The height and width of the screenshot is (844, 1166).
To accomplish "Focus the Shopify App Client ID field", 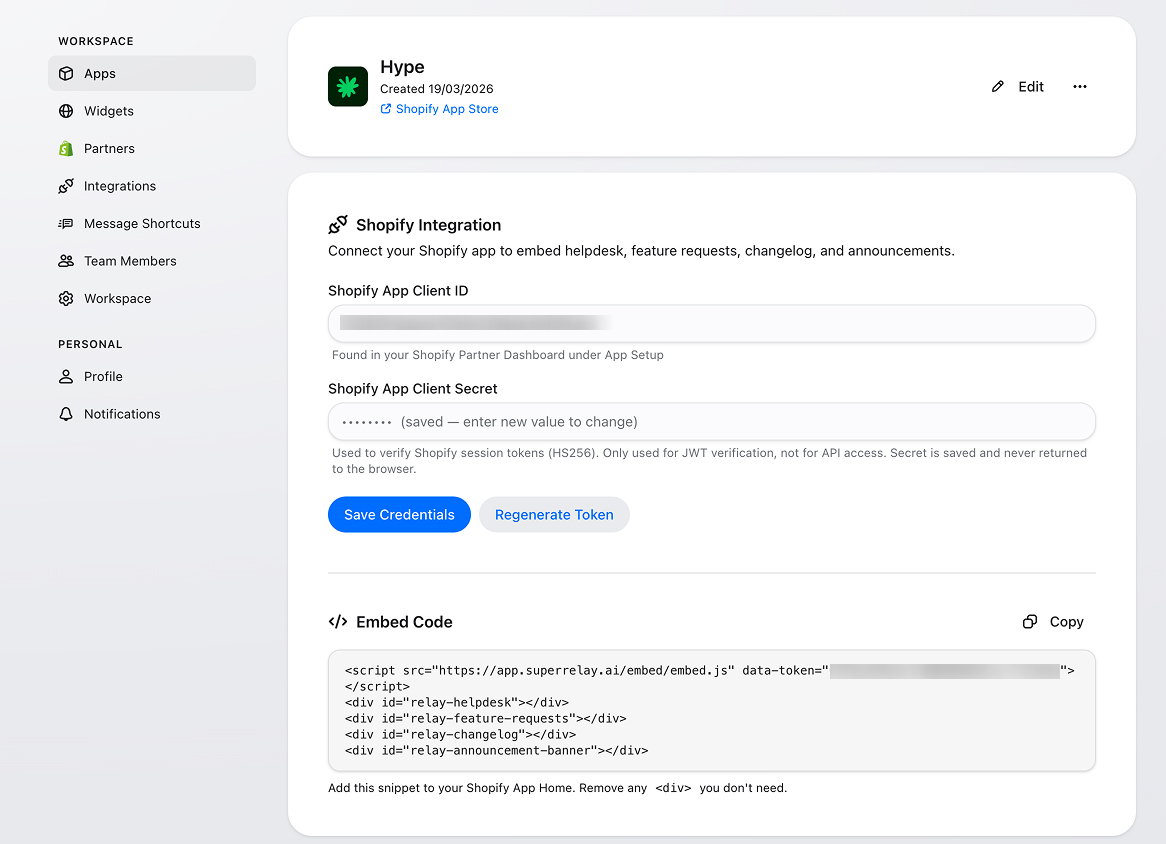I will (x=711, y=323).
